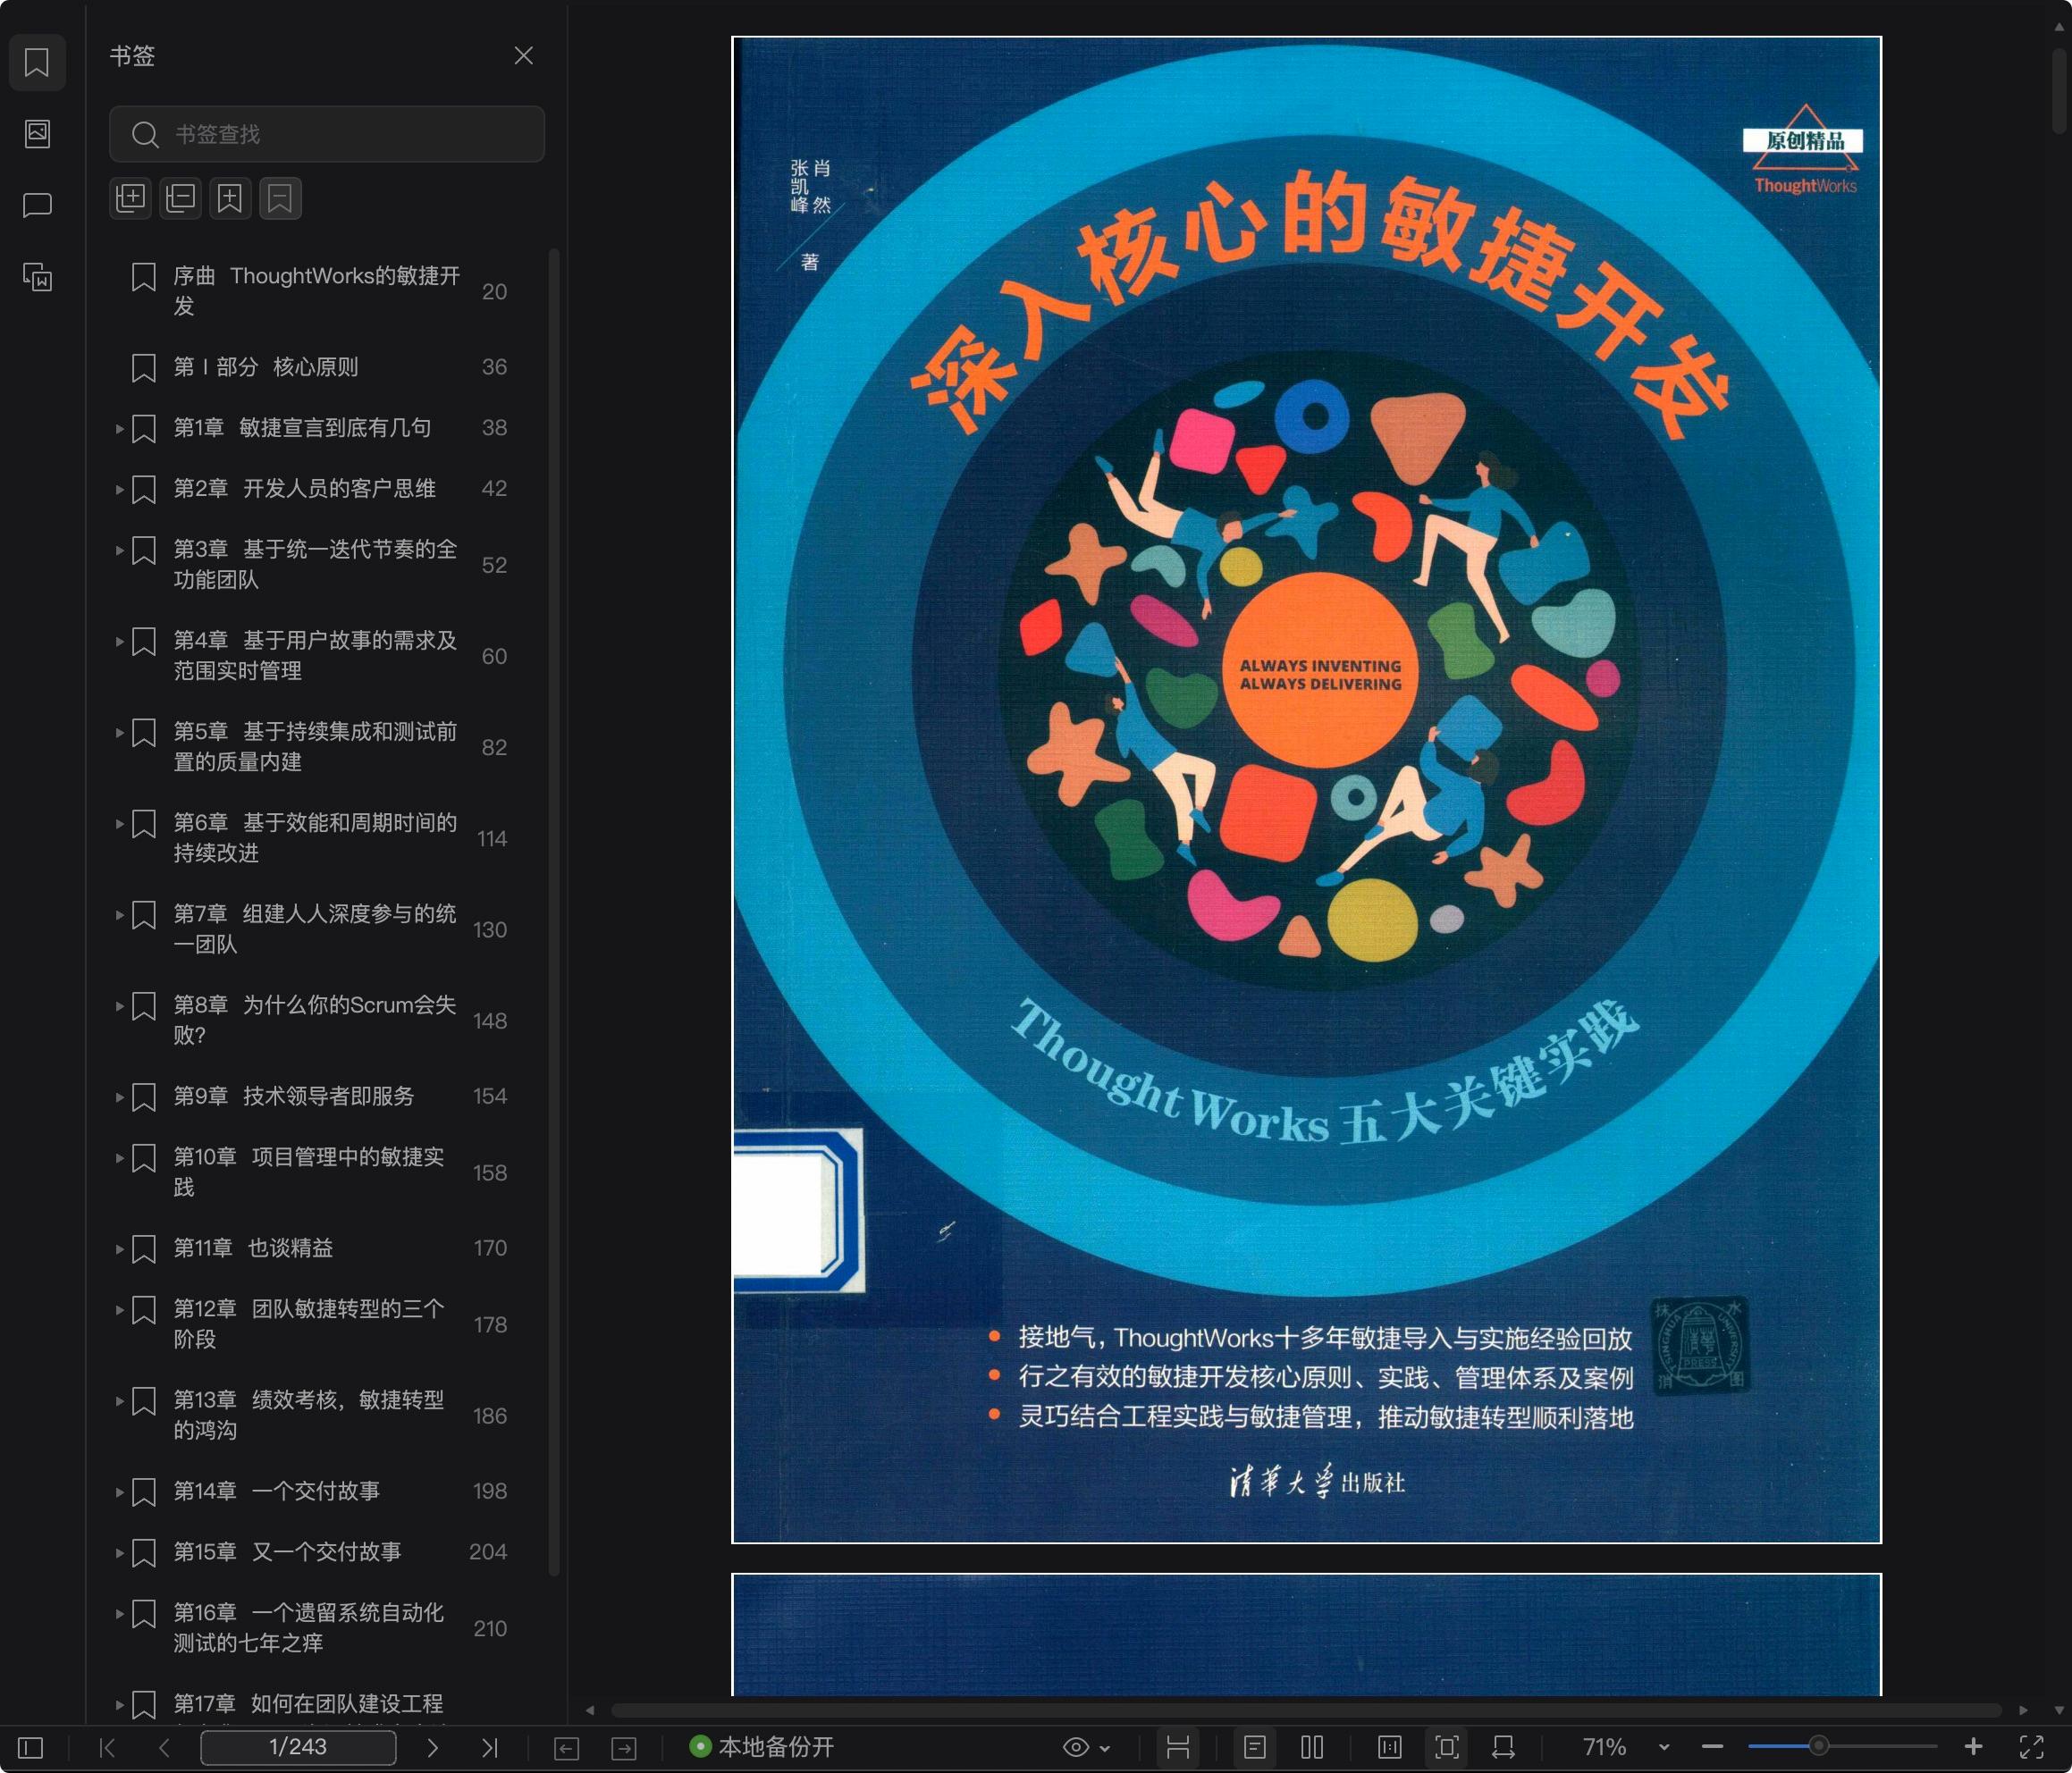Open the Word conversion sidebar icon
Image resolution: width=2072 pixels, height=1773 pixels.
(37, 276)
